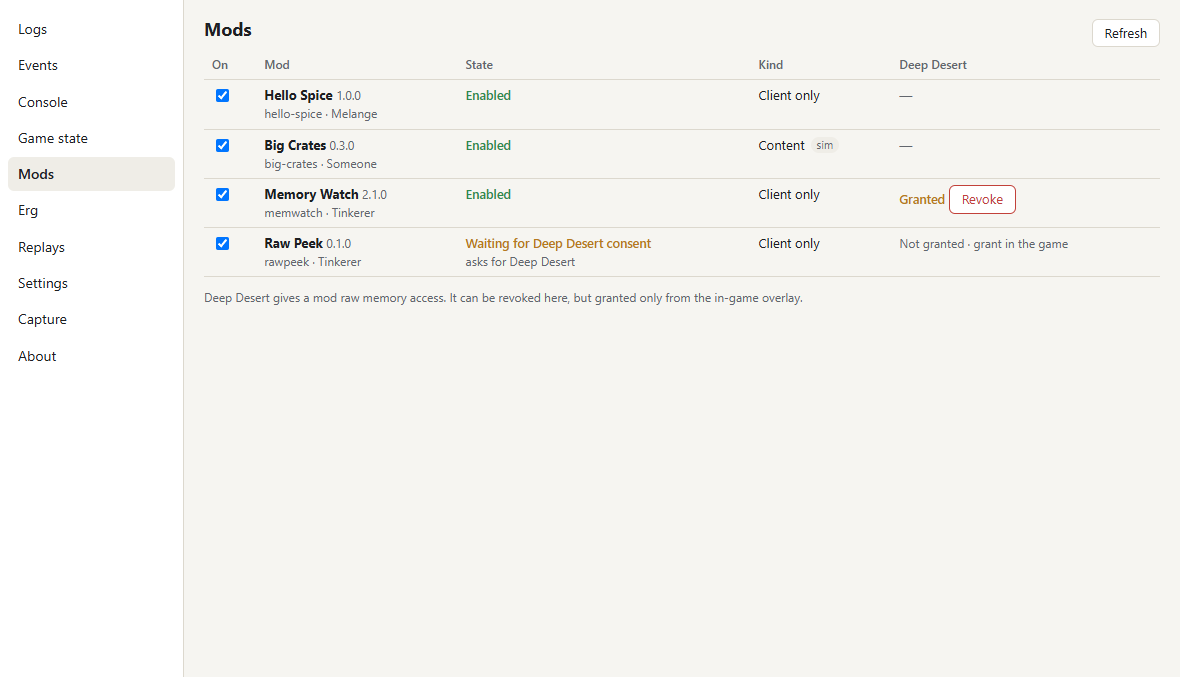The width and height of the screenshot is (1180, 677).
Task: Click the Deep Desert explanation footnote
Action: click(x=503, y=298)
